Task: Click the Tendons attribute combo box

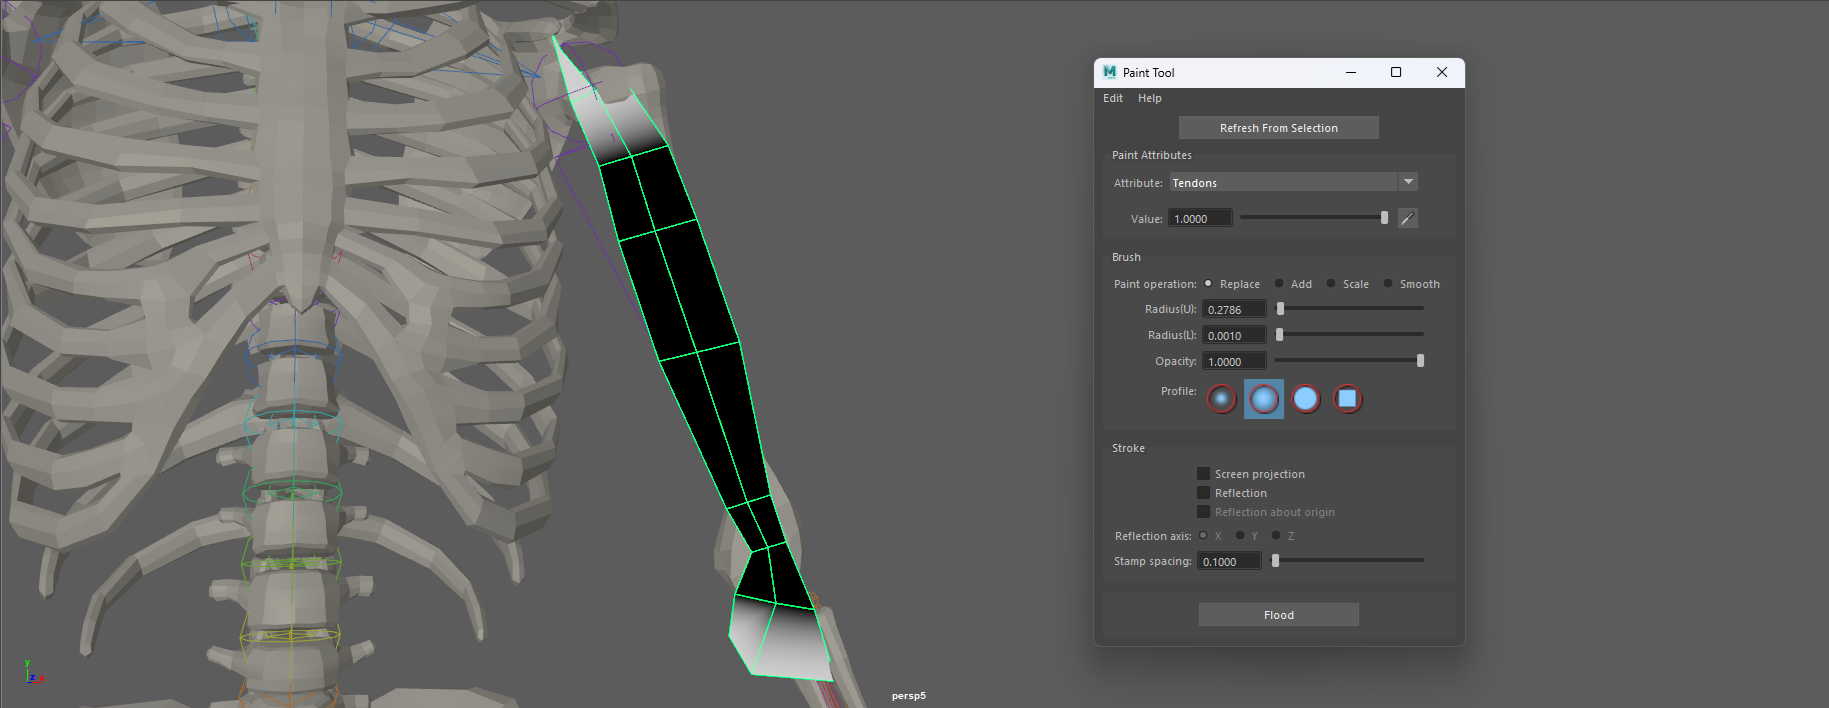Action: pyautogui.click(x=1283, y=182)
